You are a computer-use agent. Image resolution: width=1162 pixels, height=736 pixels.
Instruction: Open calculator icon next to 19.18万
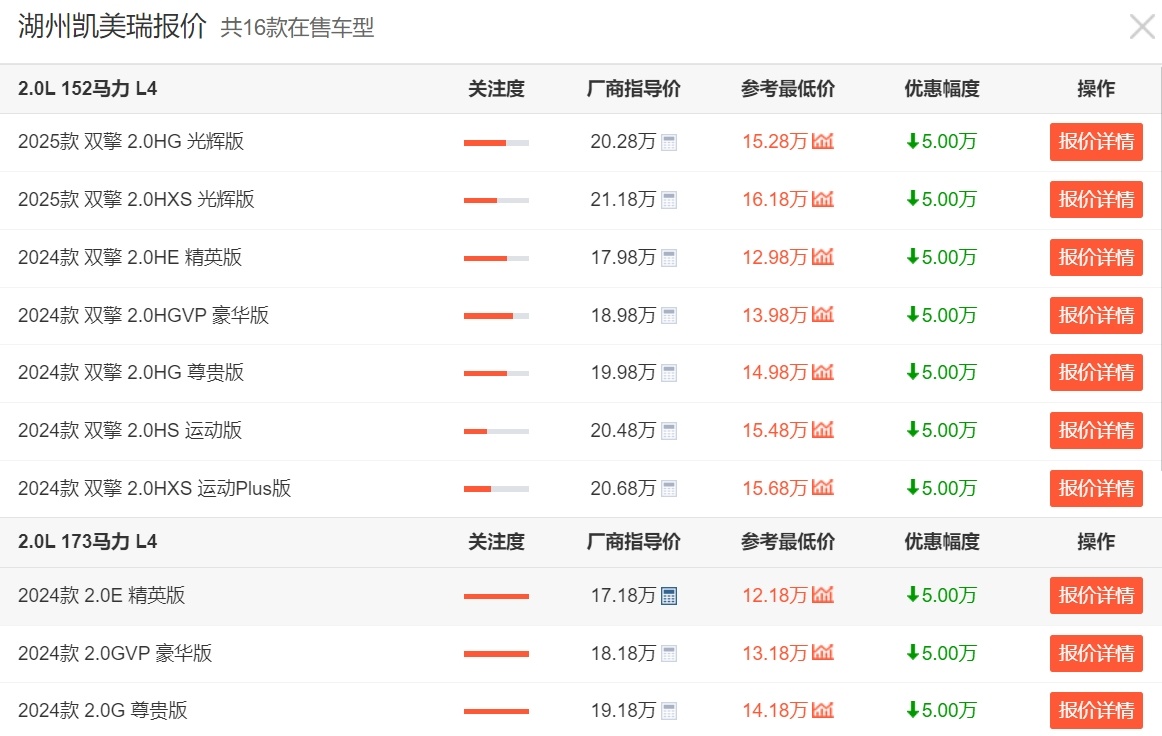pyautogui.click(x=668, y=711)
